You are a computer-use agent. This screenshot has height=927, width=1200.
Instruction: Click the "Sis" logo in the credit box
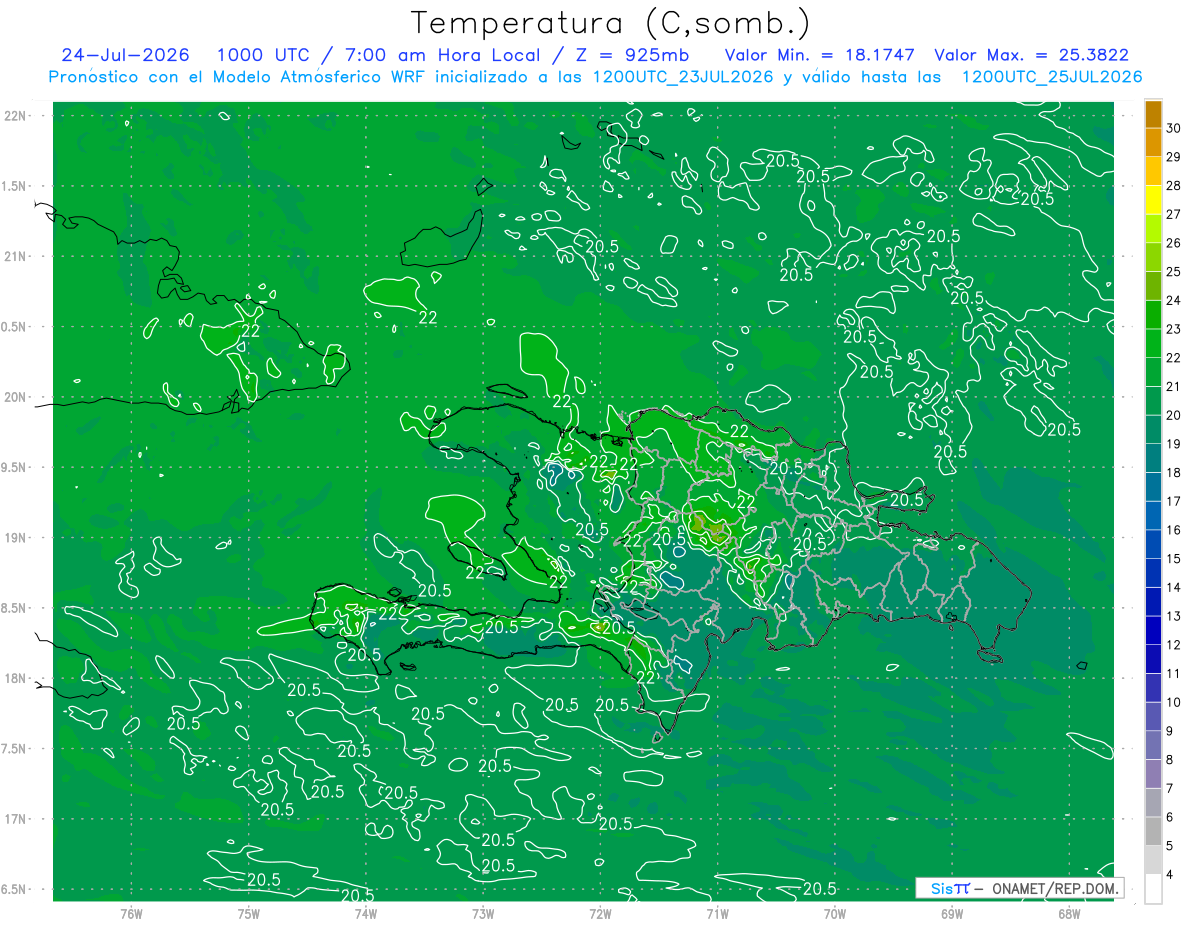(941, 888)
